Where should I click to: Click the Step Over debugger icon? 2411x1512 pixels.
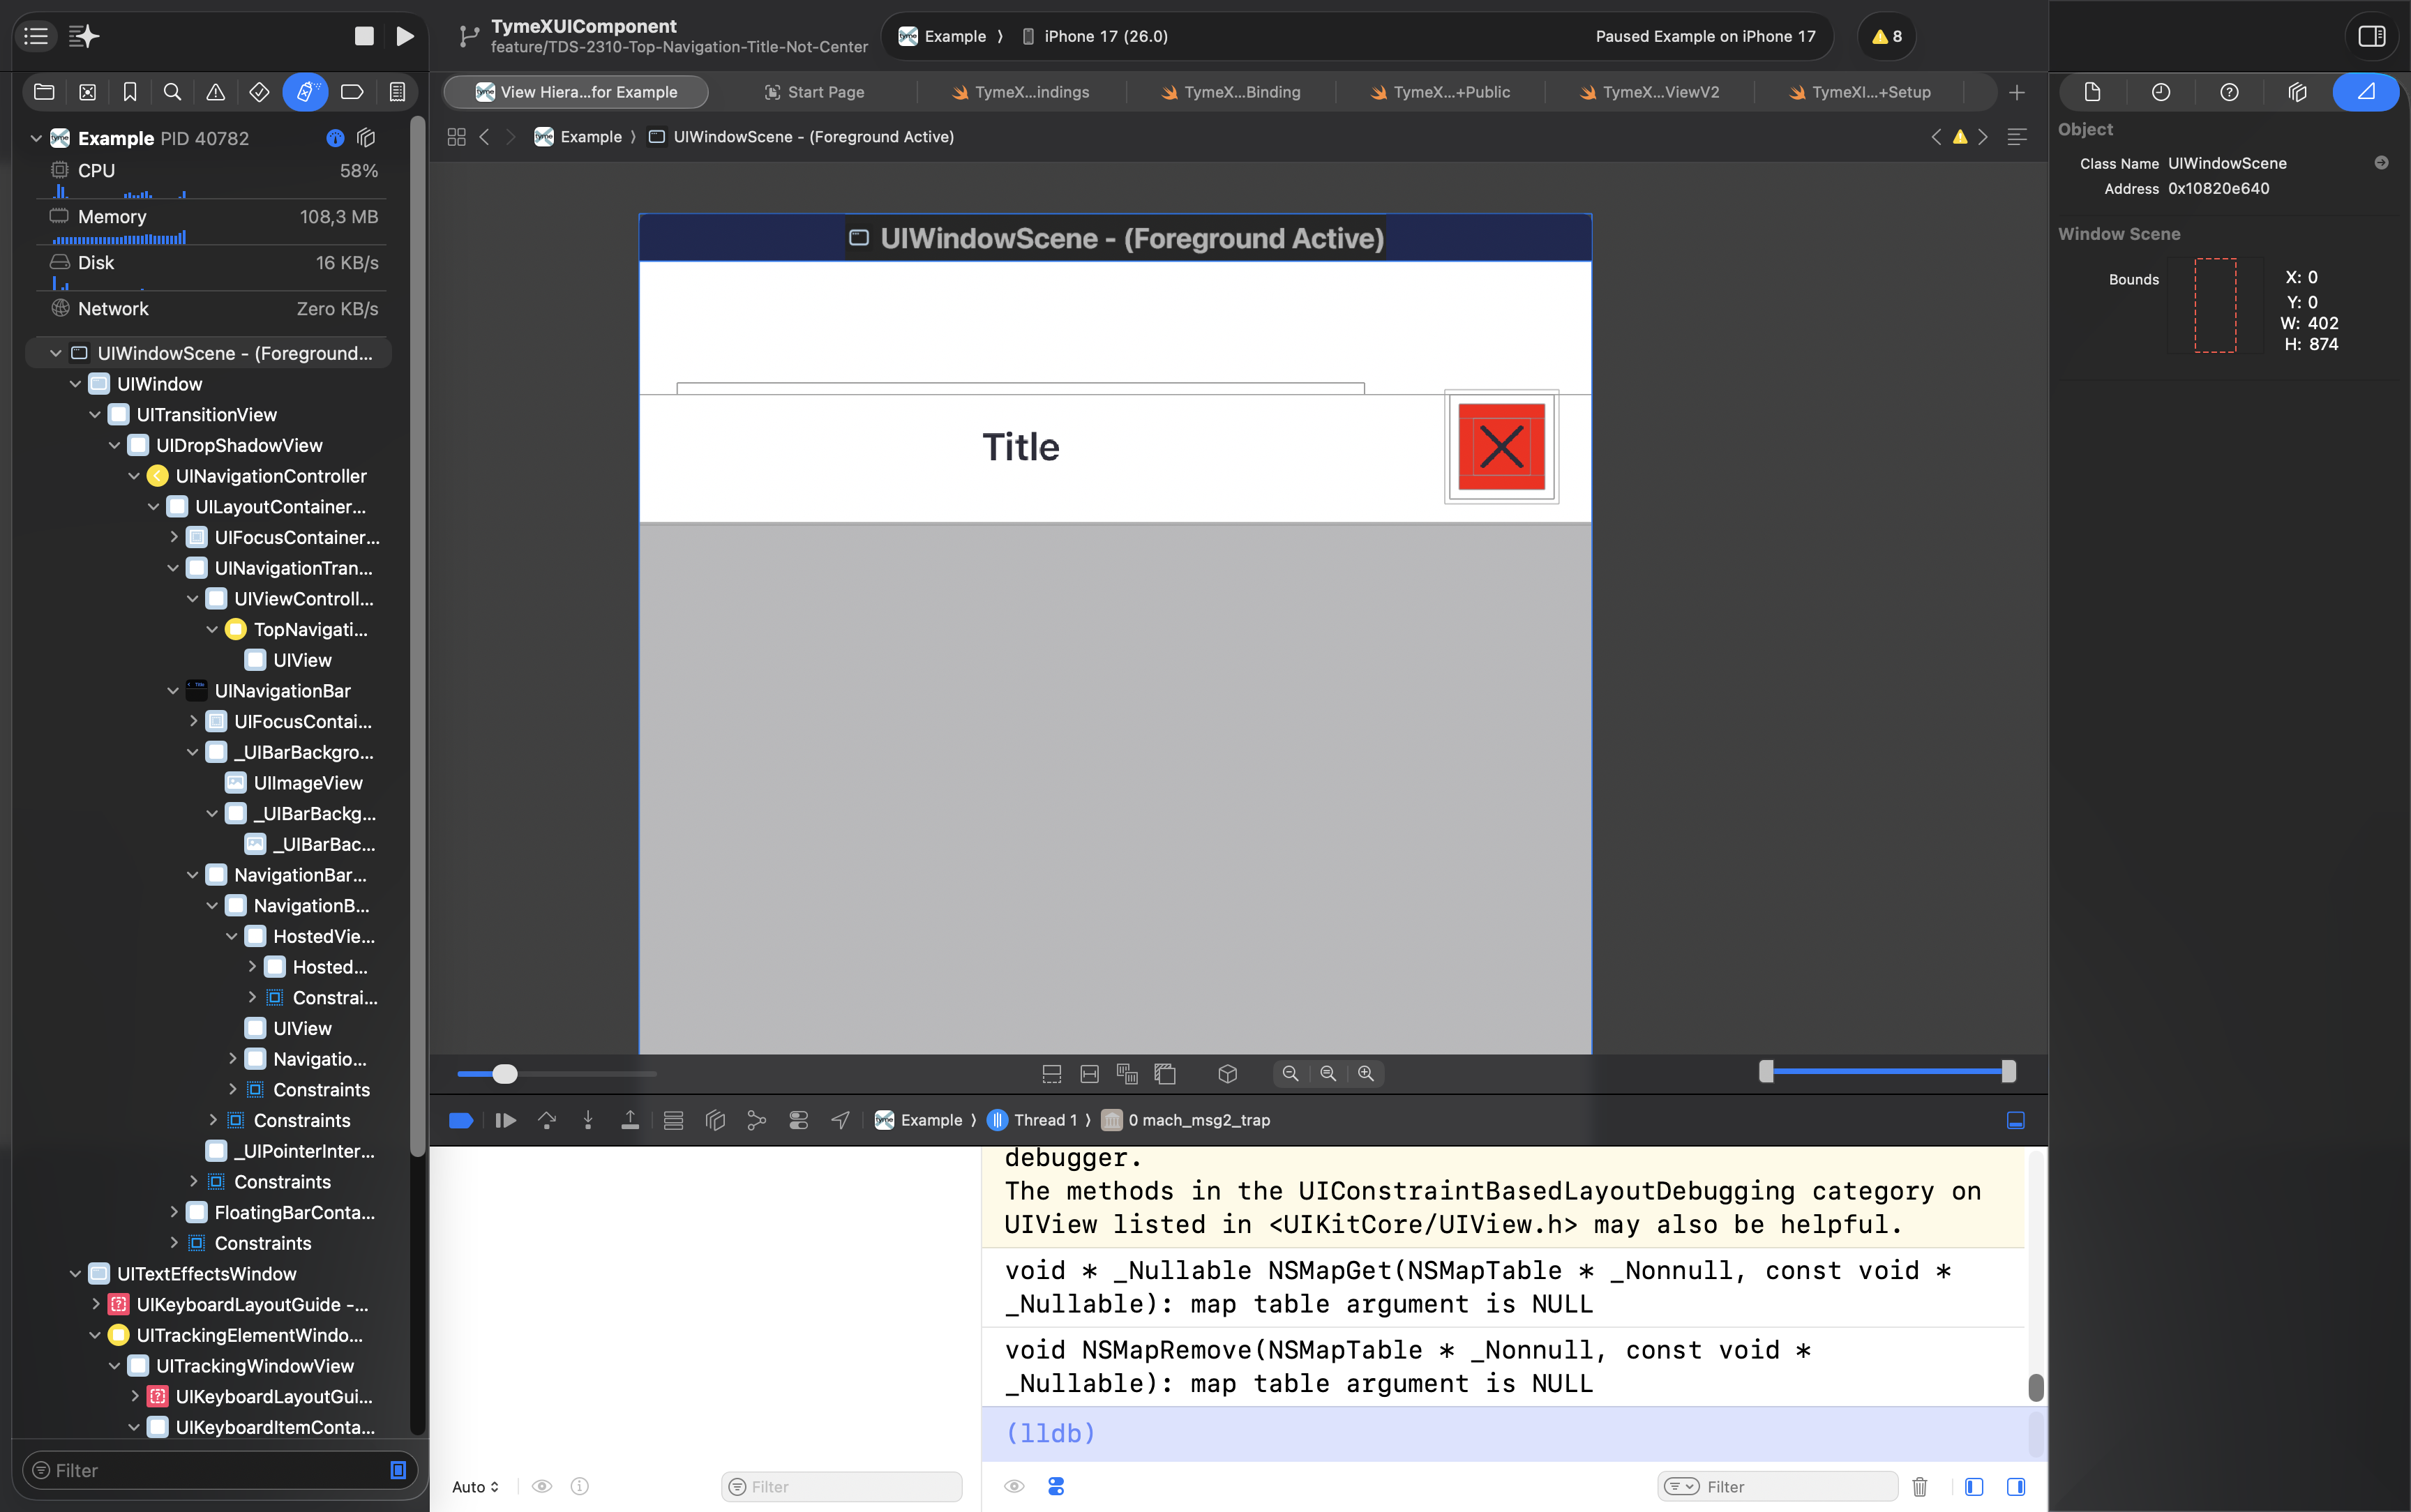(547, 1120)
